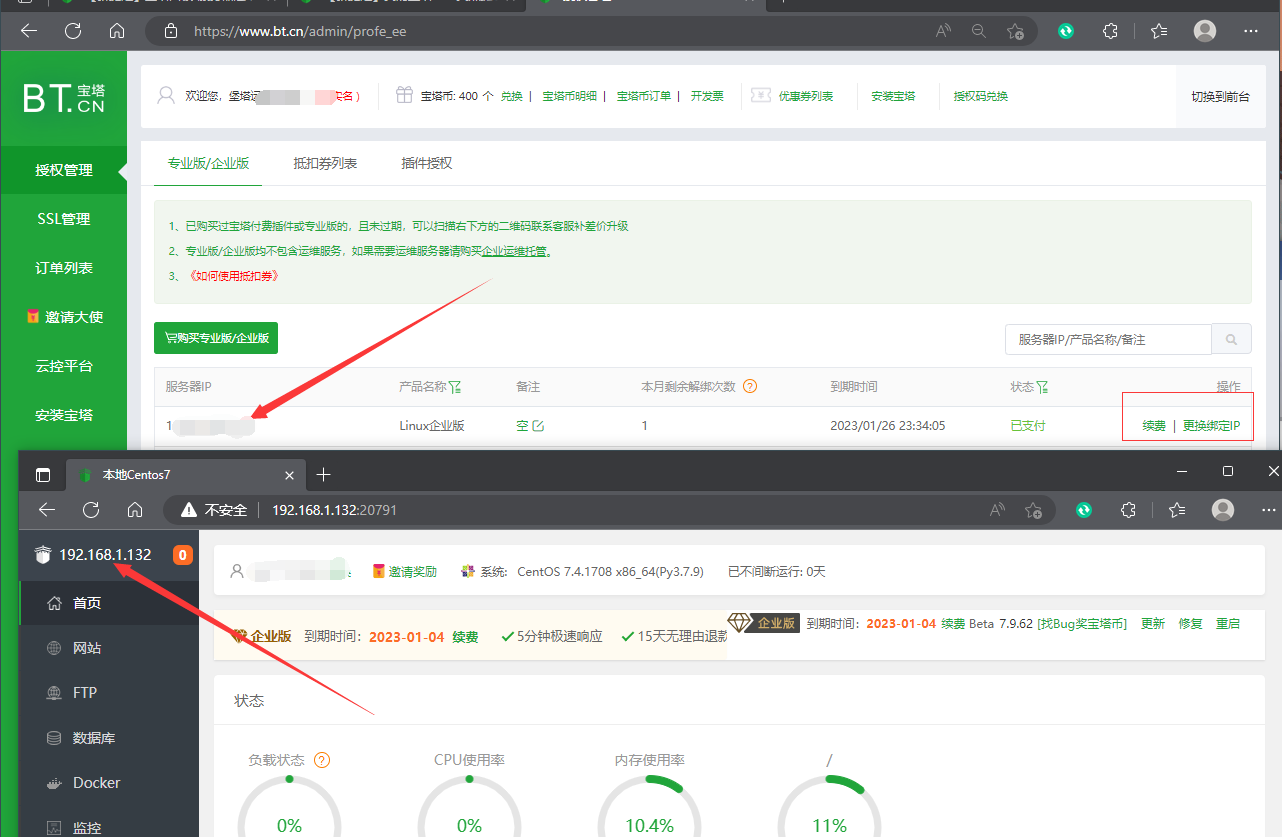
Task: Focus the 服务器IP/产品名称/备注 search field
Action: pos(1108,339)
